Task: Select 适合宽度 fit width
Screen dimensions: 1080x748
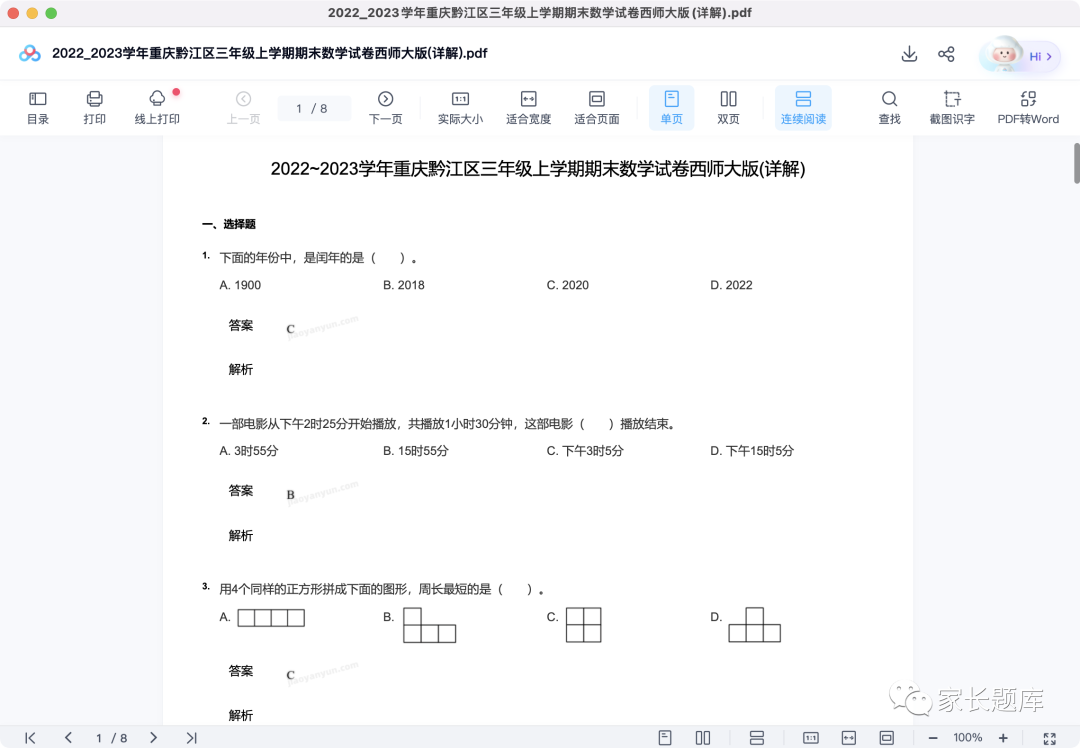Action: pyautogui.click(x=528, y=108)
